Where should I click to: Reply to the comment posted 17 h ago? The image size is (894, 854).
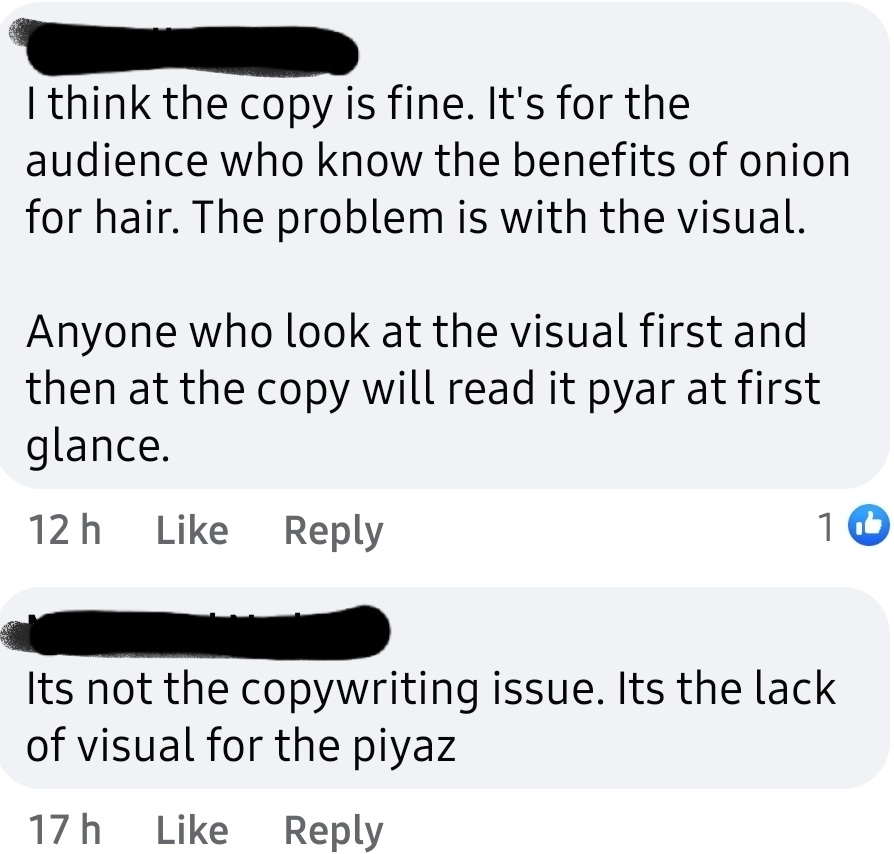coord(334,832)
